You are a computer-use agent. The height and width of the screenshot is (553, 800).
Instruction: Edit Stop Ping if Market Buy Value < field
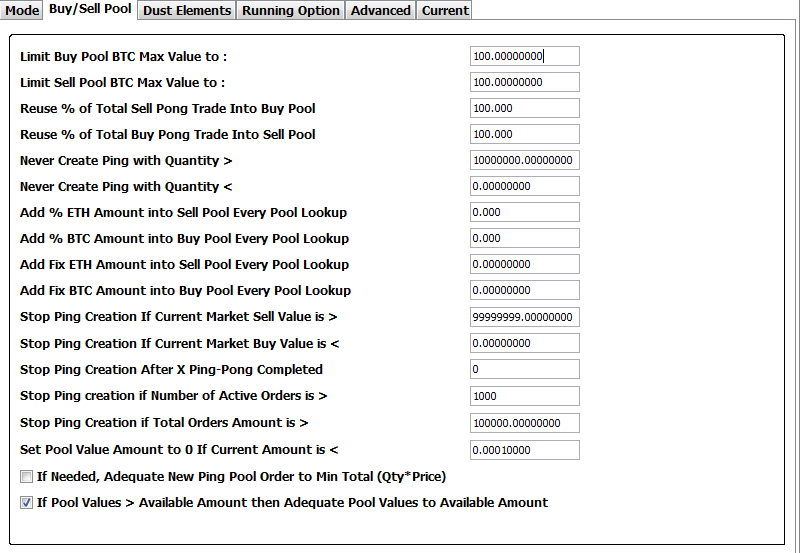tap(524, 343)
